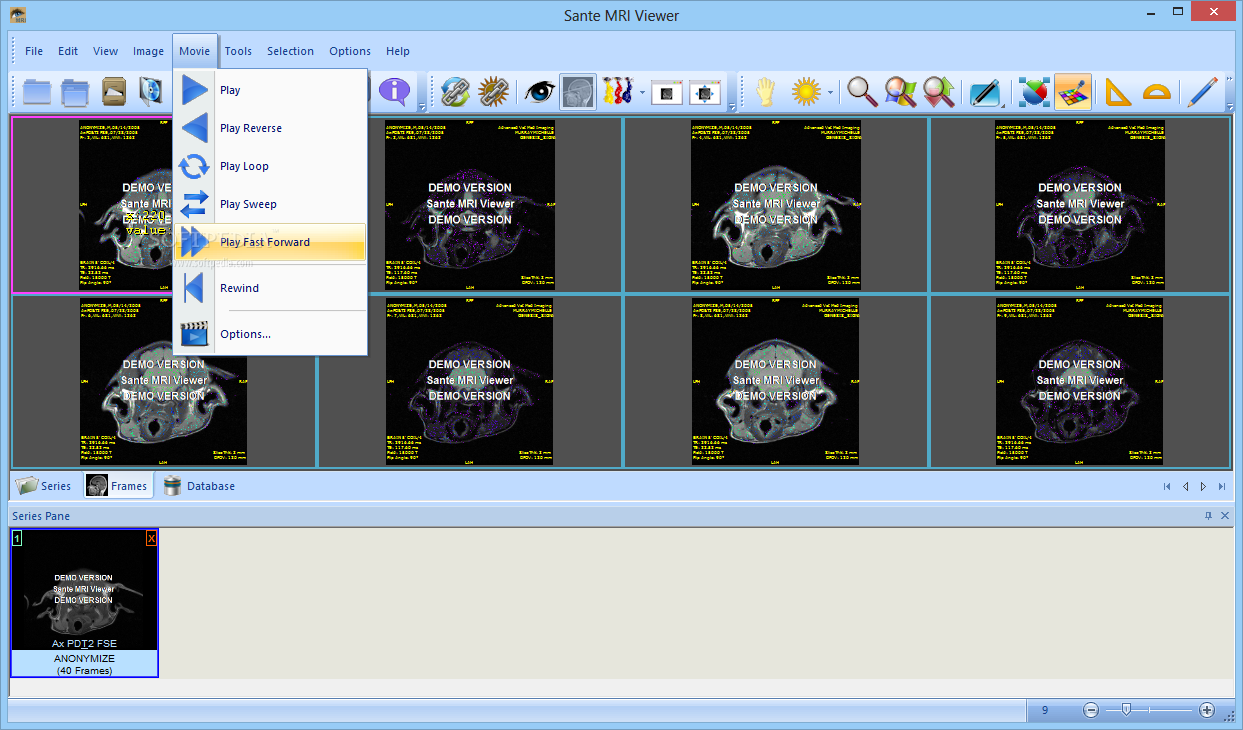This screenshot has height=730, width=1243.
Task: Click the colored magnifier next to pen tablet
Action: point(938,92)
